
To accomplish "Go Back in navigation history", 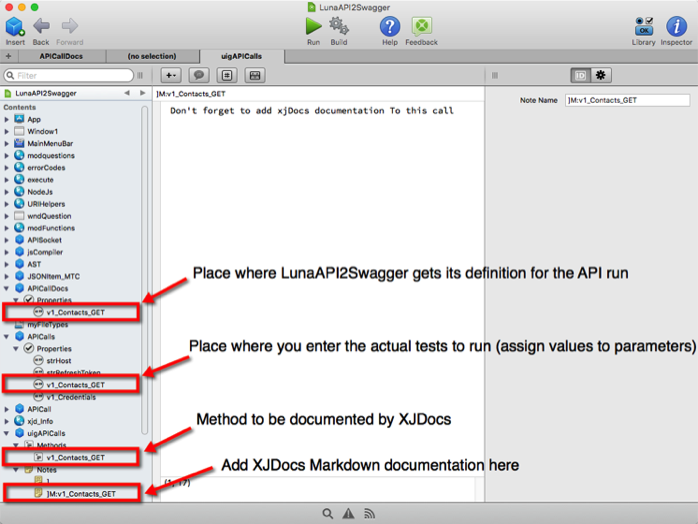I will pos(41,31).
